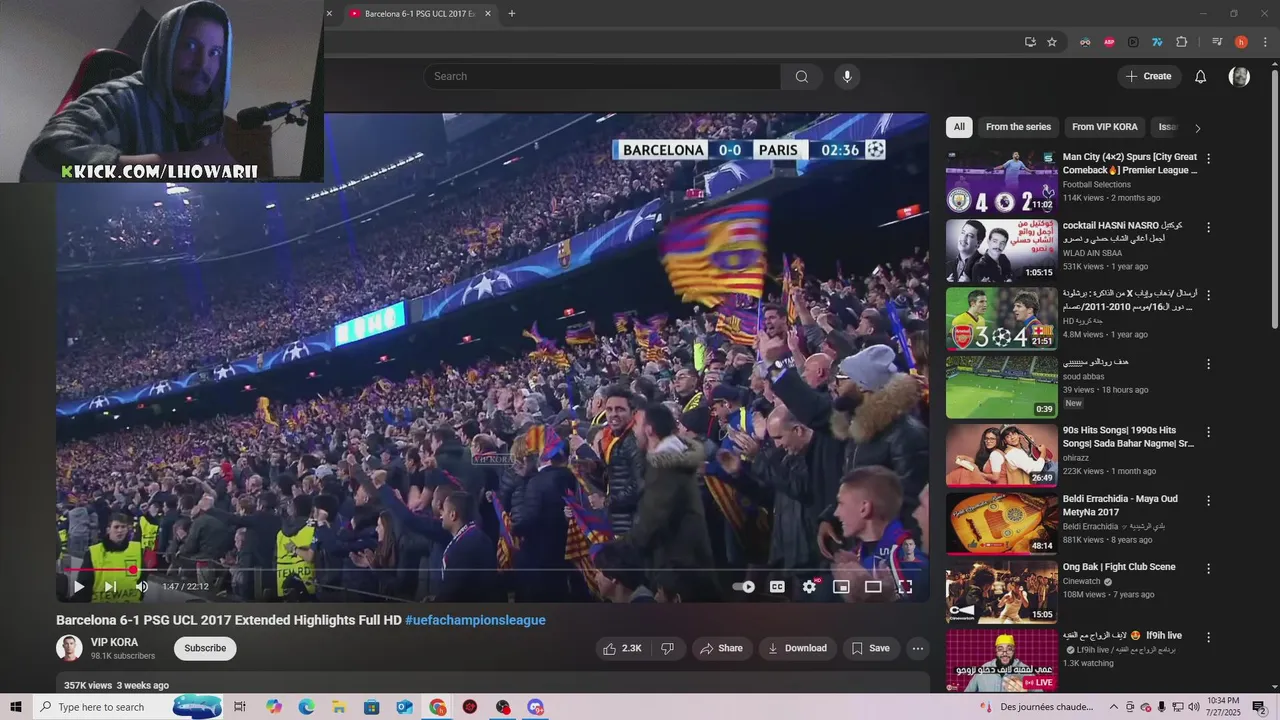Open the YouTube notifications bell

click(1201, 76)
